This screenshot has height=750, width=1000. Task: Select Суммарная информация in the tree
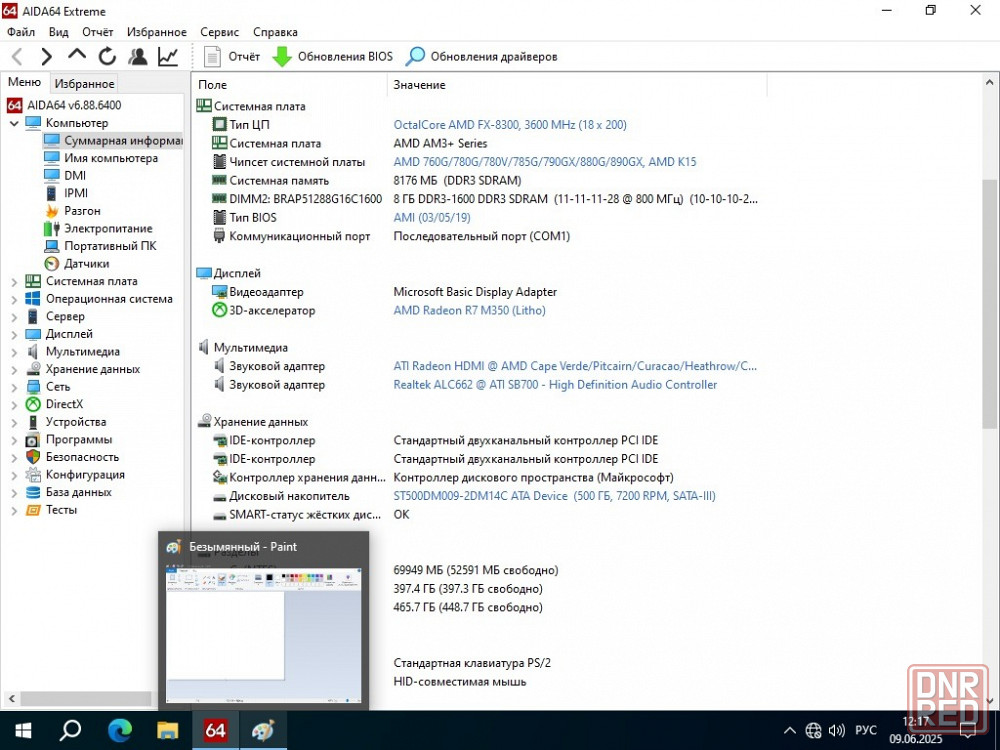click(x=113, y=140)
